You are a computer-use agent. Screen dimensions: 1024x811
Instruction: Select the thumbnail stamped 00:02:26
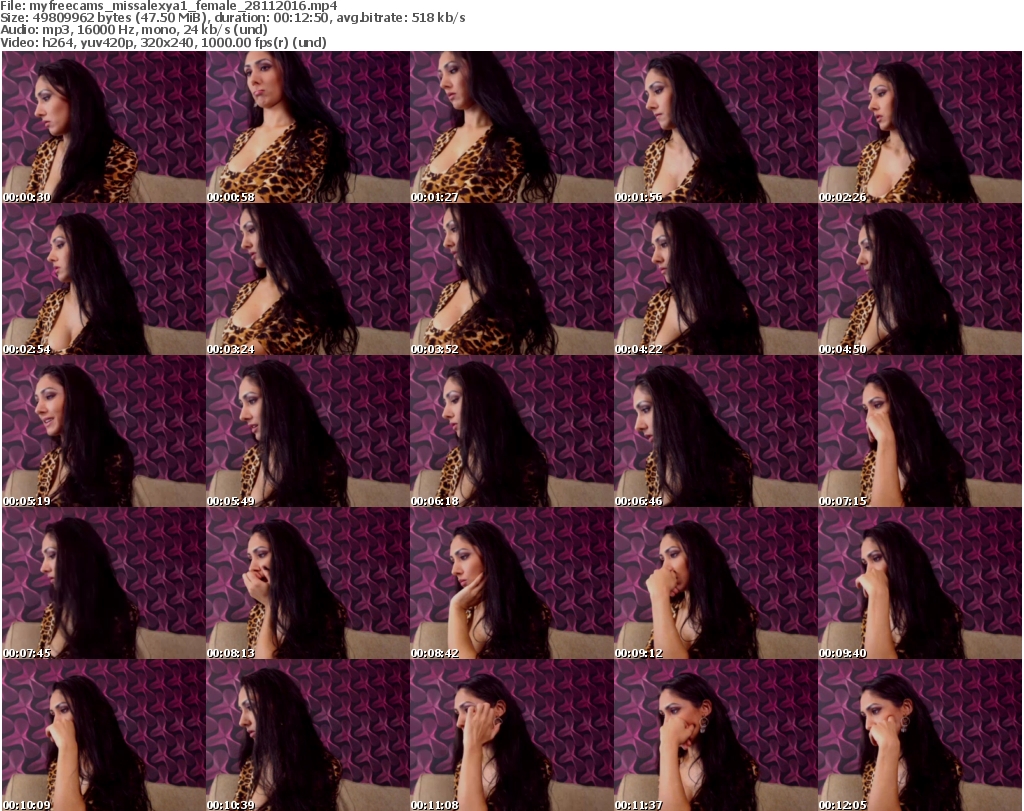pyautogui.click(x=920, y=127)
